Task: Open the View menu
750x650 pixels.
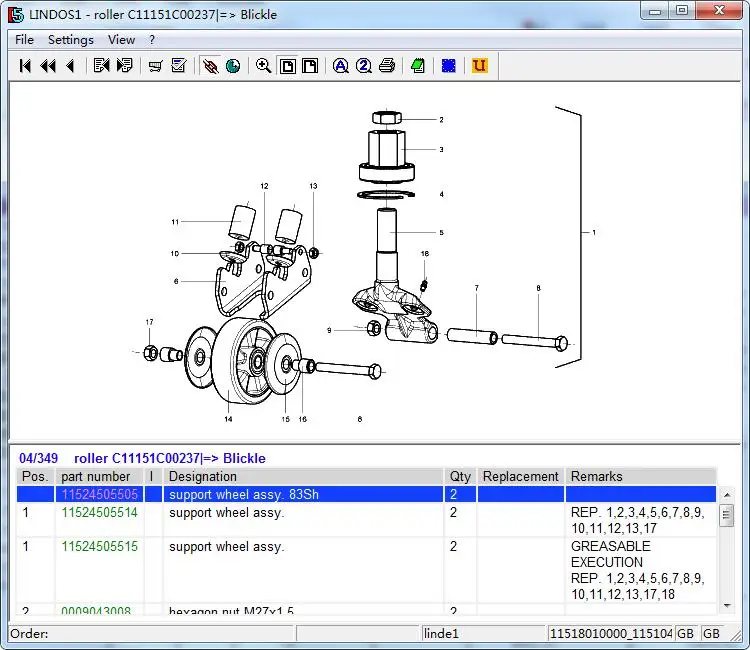Action: coord(121,40)
